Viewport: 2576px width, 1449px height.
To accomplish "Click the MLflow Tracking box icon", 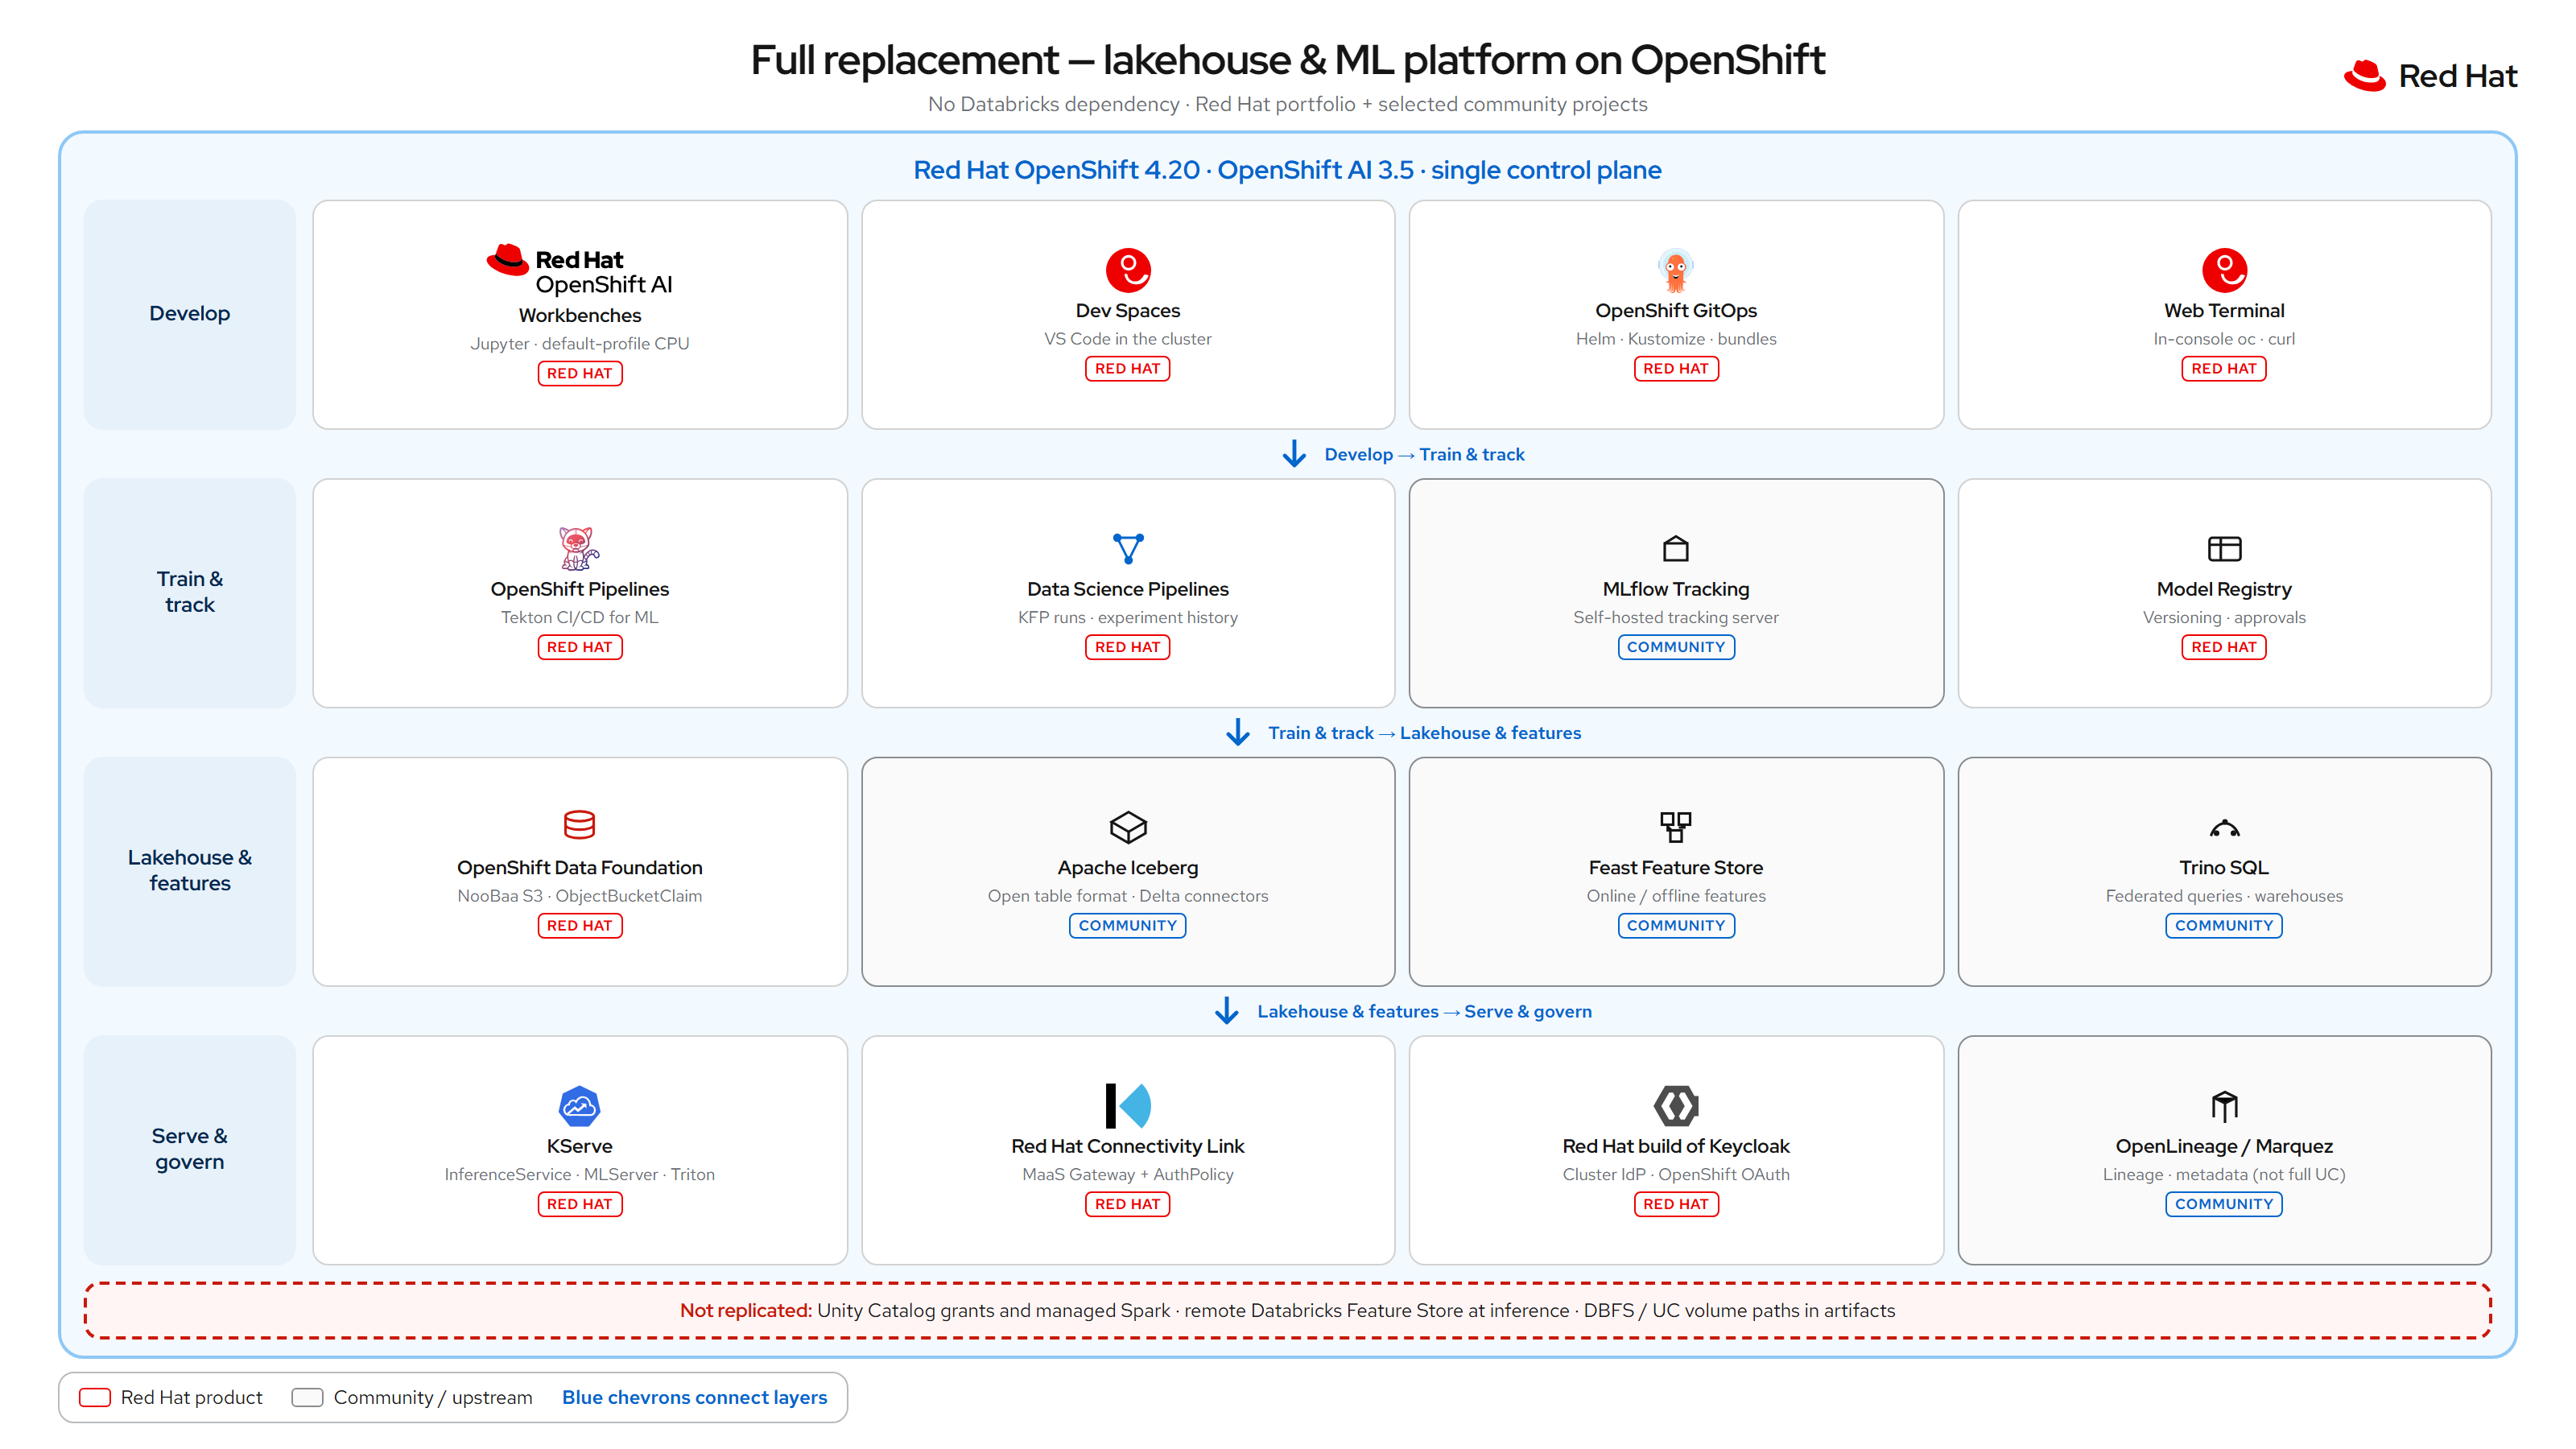I will coord(1675,548).
